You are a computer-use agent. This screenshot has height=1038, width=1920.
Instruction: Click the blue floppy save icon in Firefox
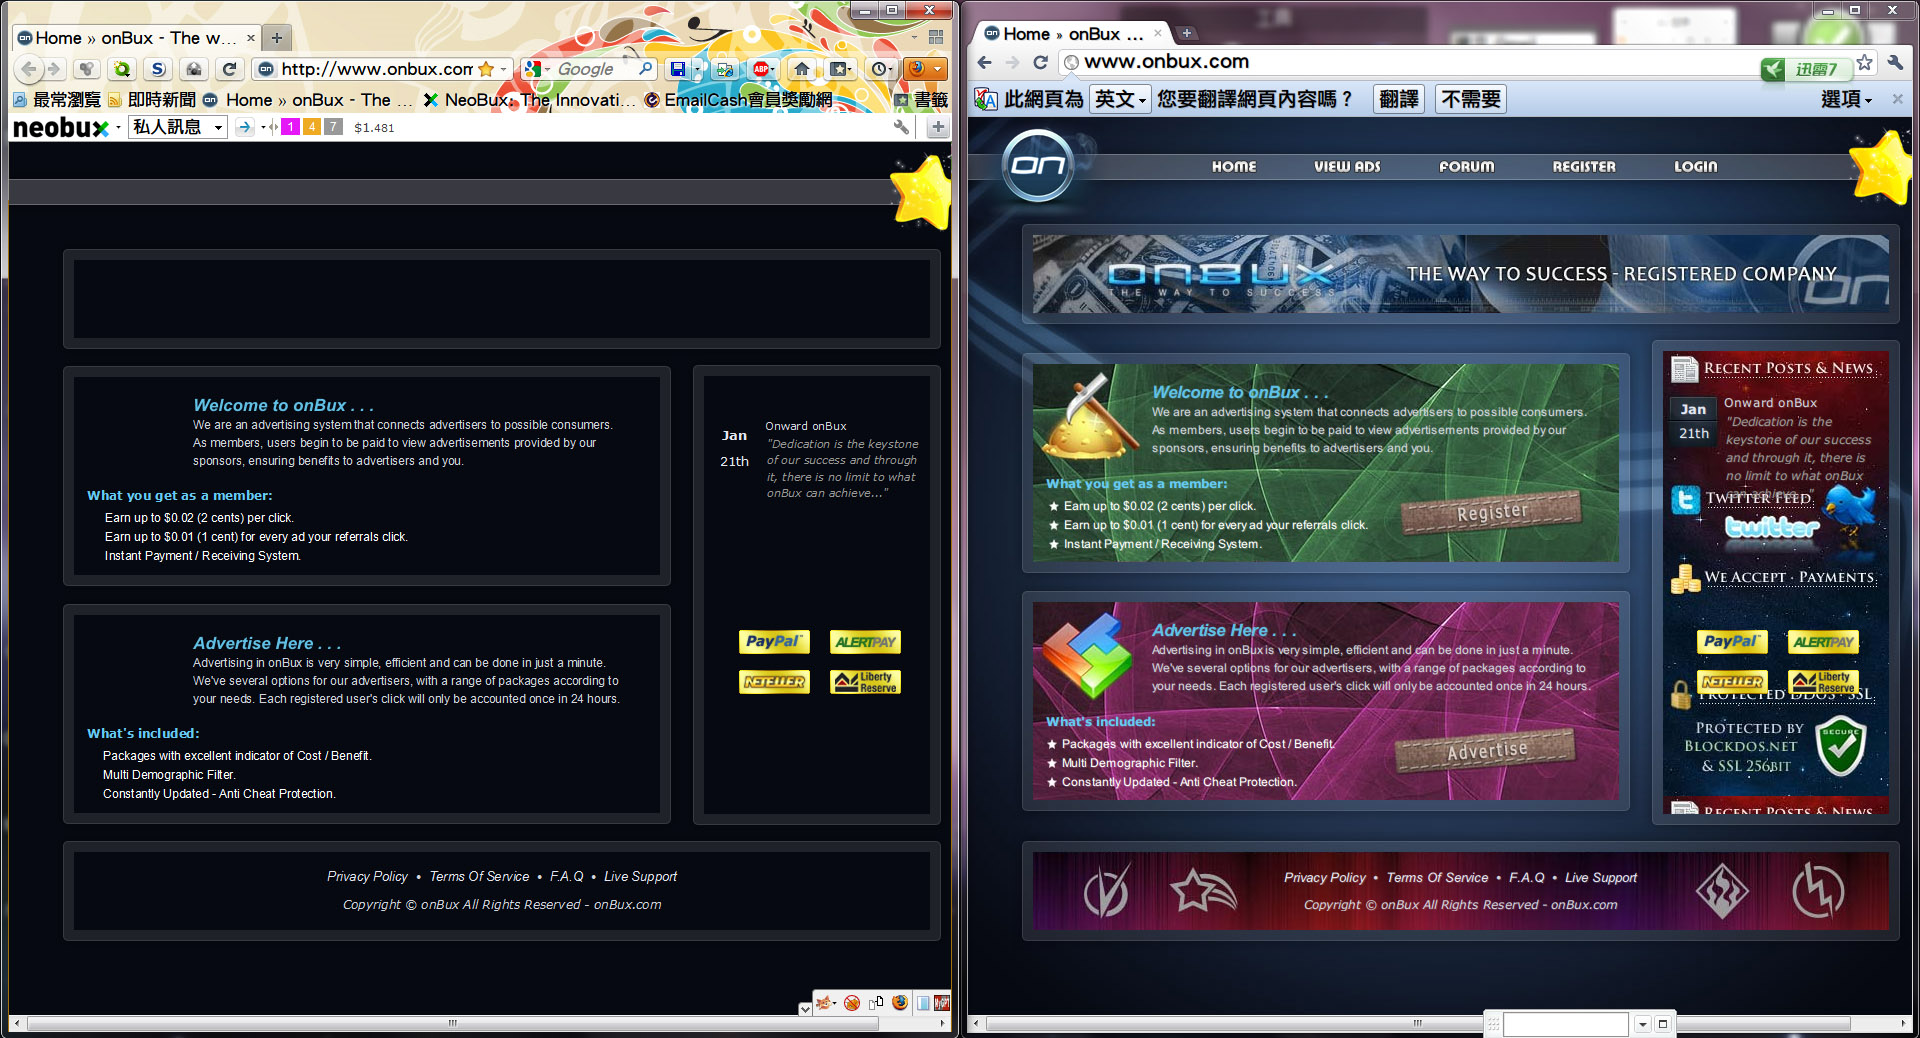678,69
